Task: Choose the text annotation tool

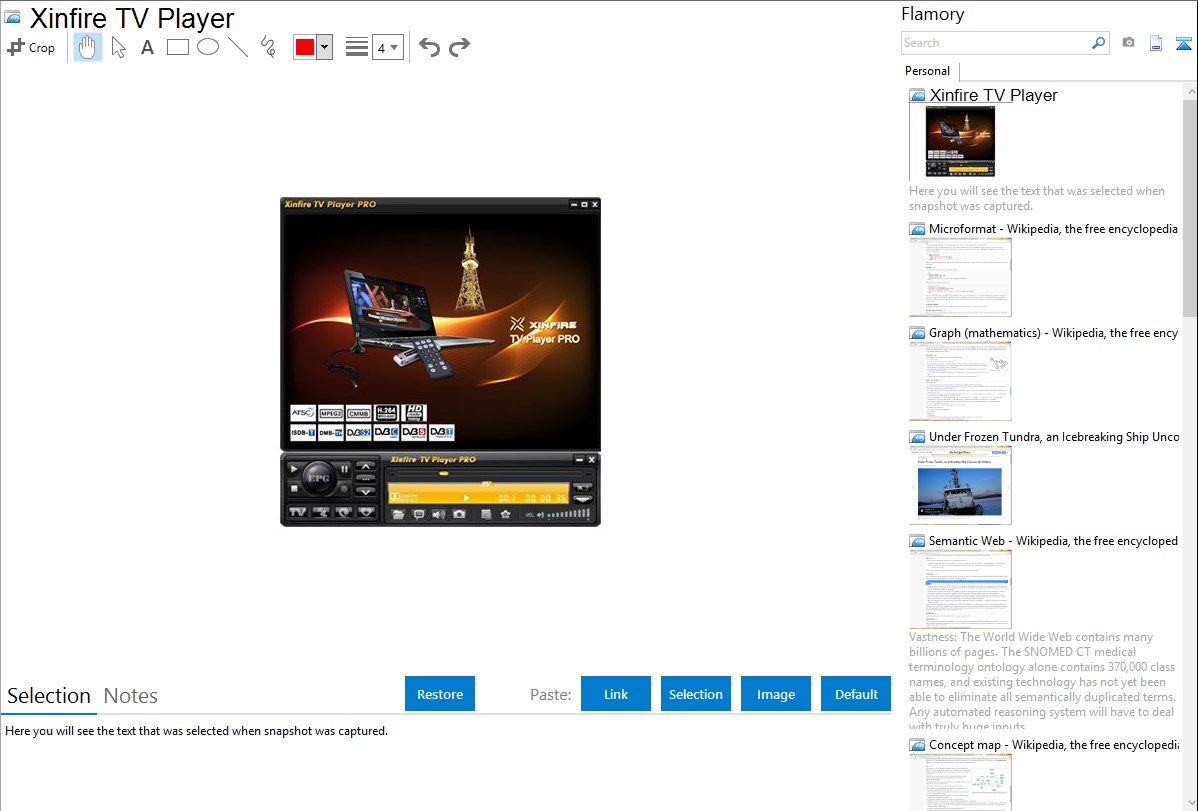Action: click(x=147, y=47)
